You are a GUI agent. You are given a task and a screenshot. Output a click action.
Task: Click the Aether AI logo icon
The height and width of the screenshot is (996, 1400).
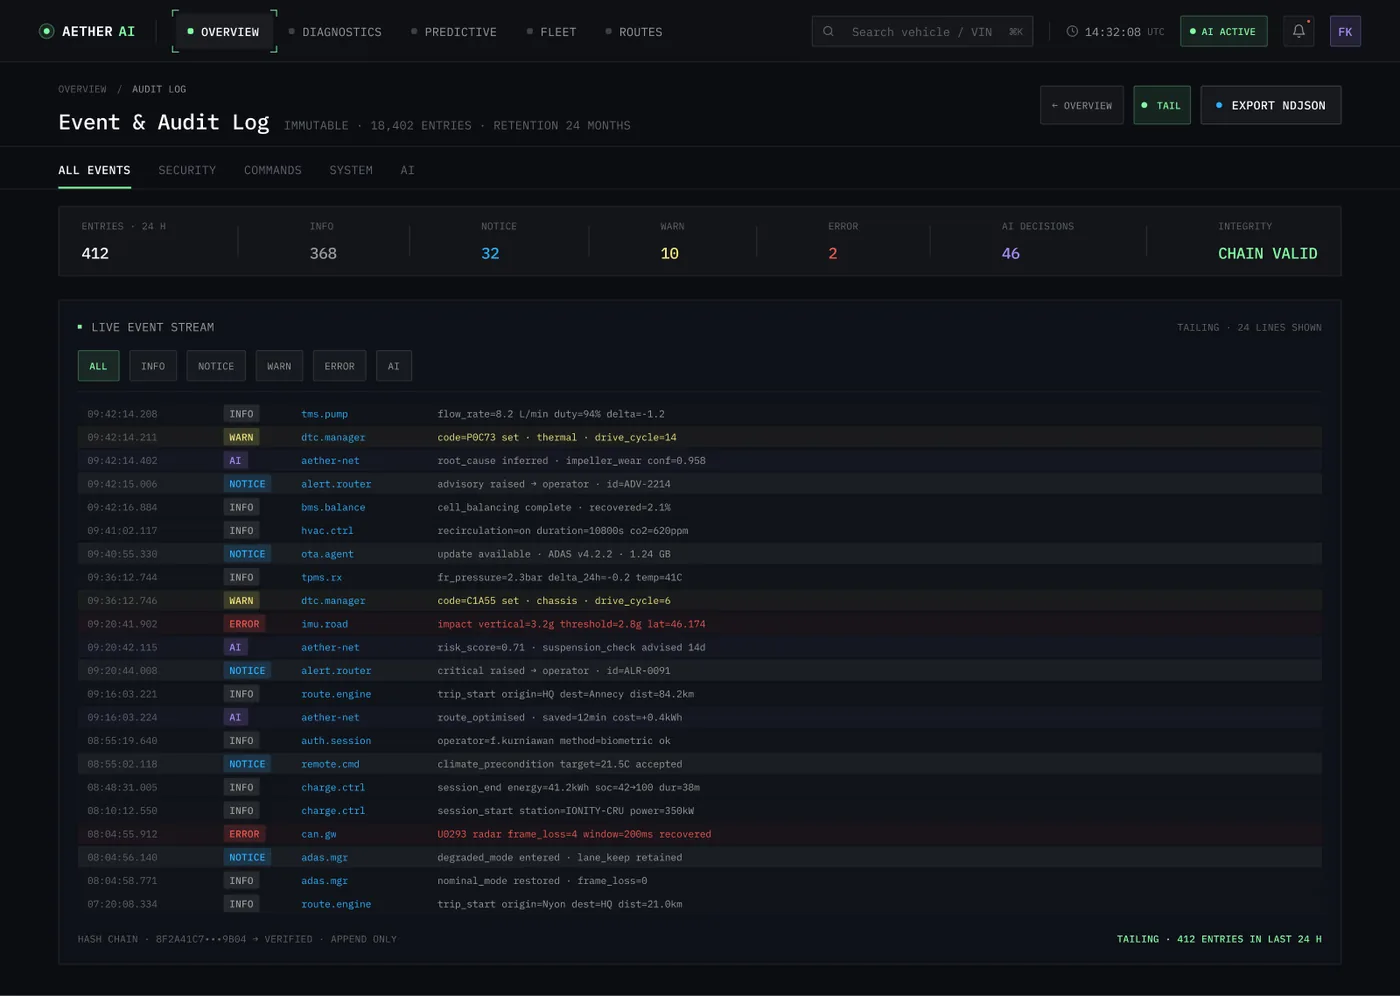click(46, 31)
